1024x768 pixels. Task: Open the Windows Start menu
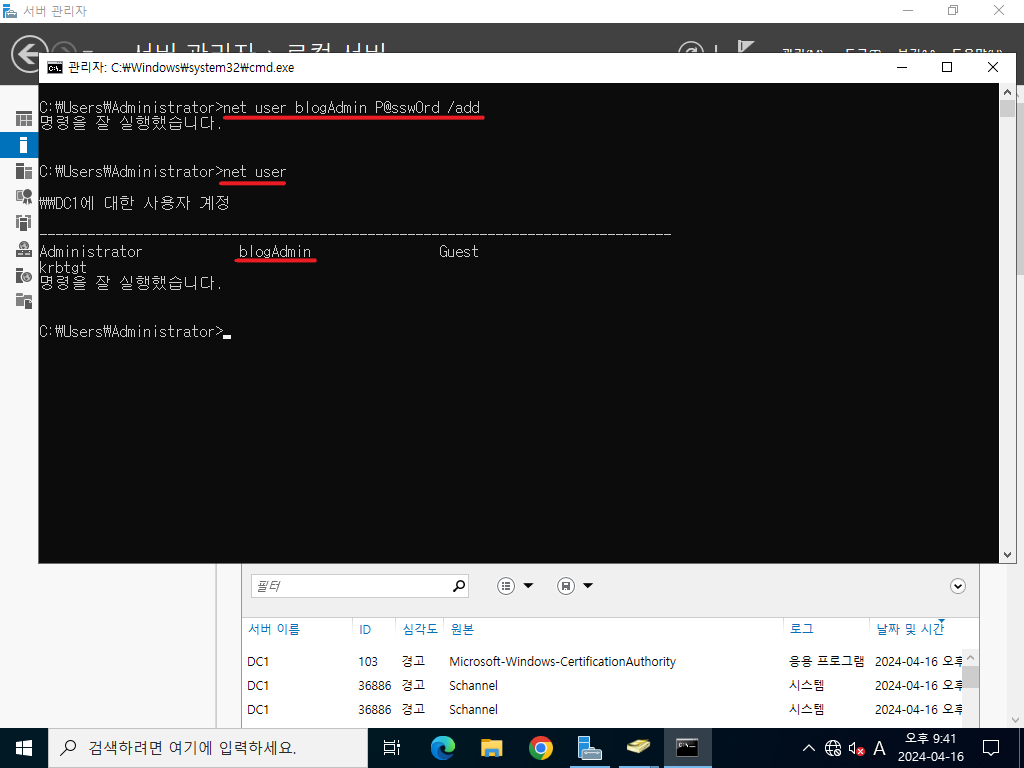[24, 748]
